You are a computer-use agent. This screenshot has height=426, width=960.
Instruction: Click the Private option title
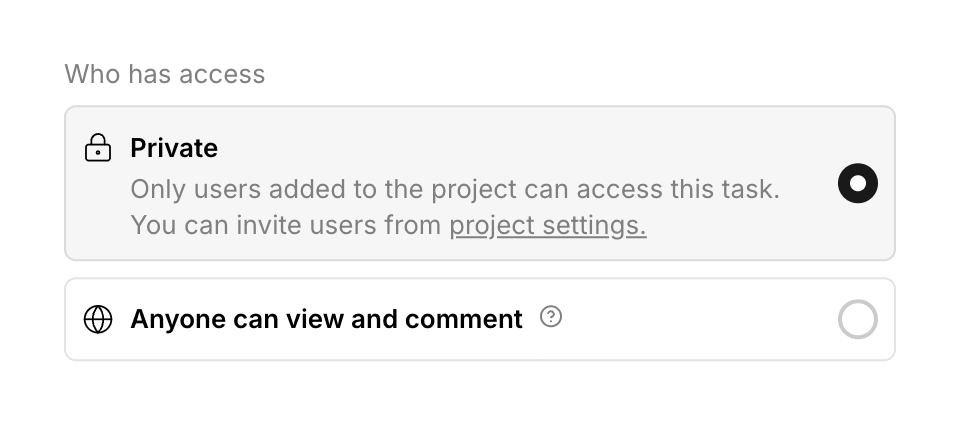point(174,148)
